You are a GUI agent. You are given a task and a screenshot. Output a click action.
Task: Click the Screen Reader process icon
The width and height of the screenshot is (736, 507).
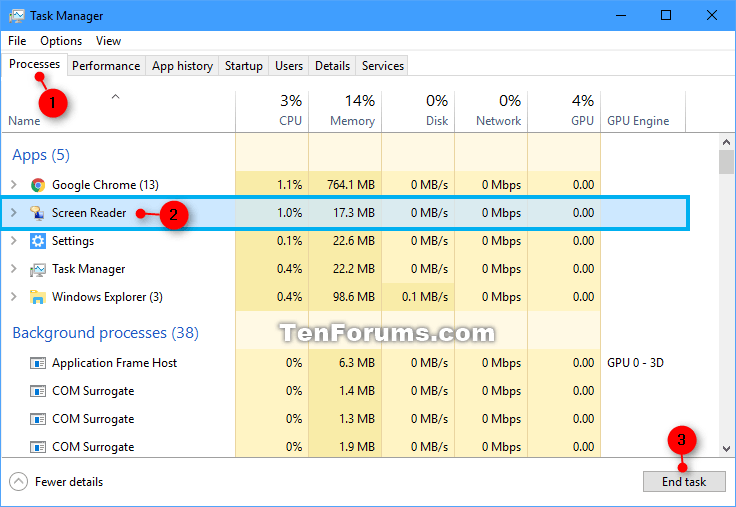click(x=38, y=213)
